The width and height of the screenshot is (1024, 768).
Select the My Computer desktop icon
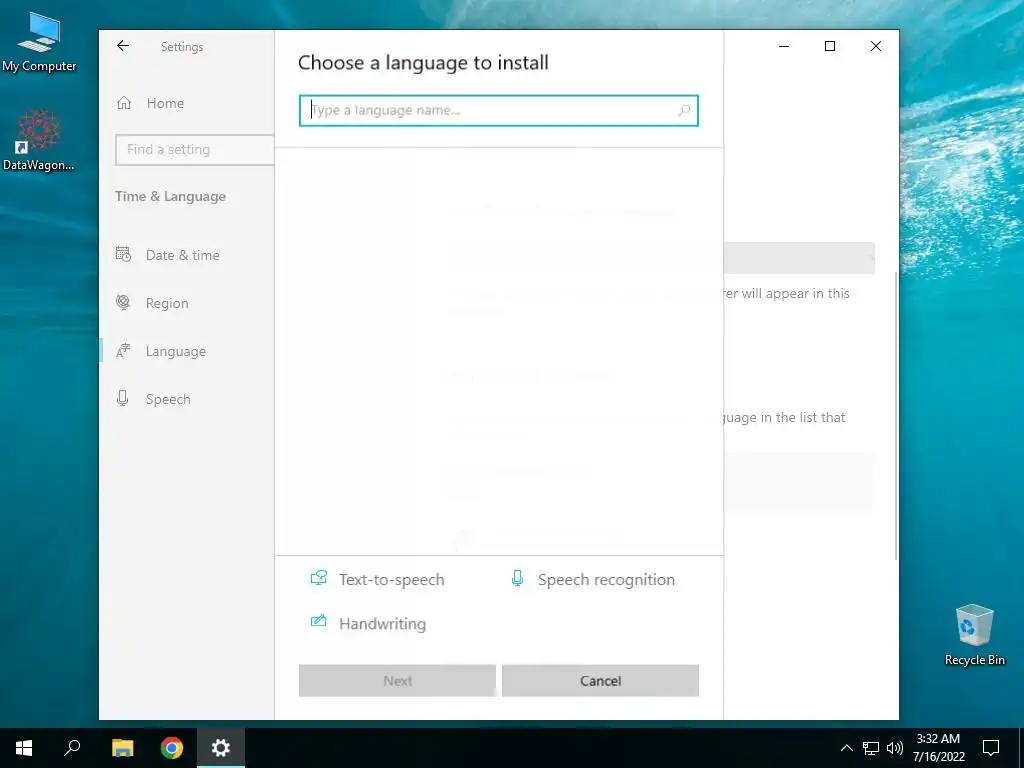[39, 42]
